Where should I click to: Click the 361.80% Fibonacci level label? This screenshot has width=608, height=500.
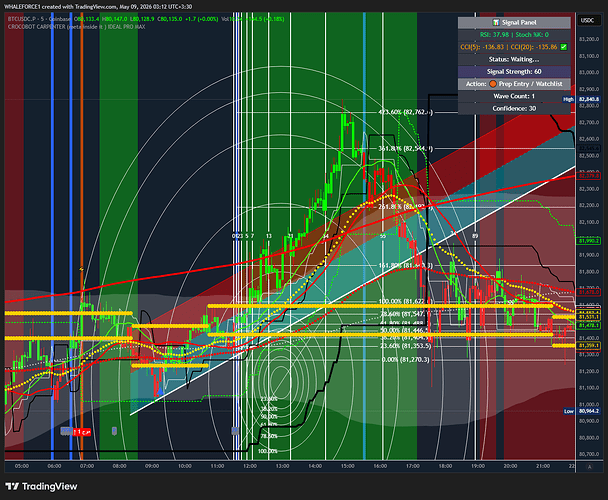[x=405, y=149]
